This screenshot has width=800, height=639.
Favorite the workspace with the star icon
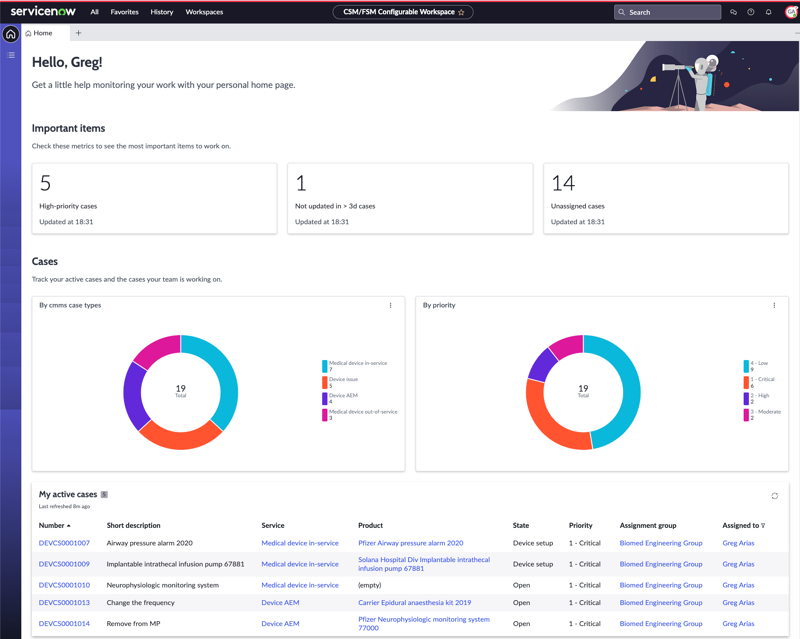click(461, 12)
